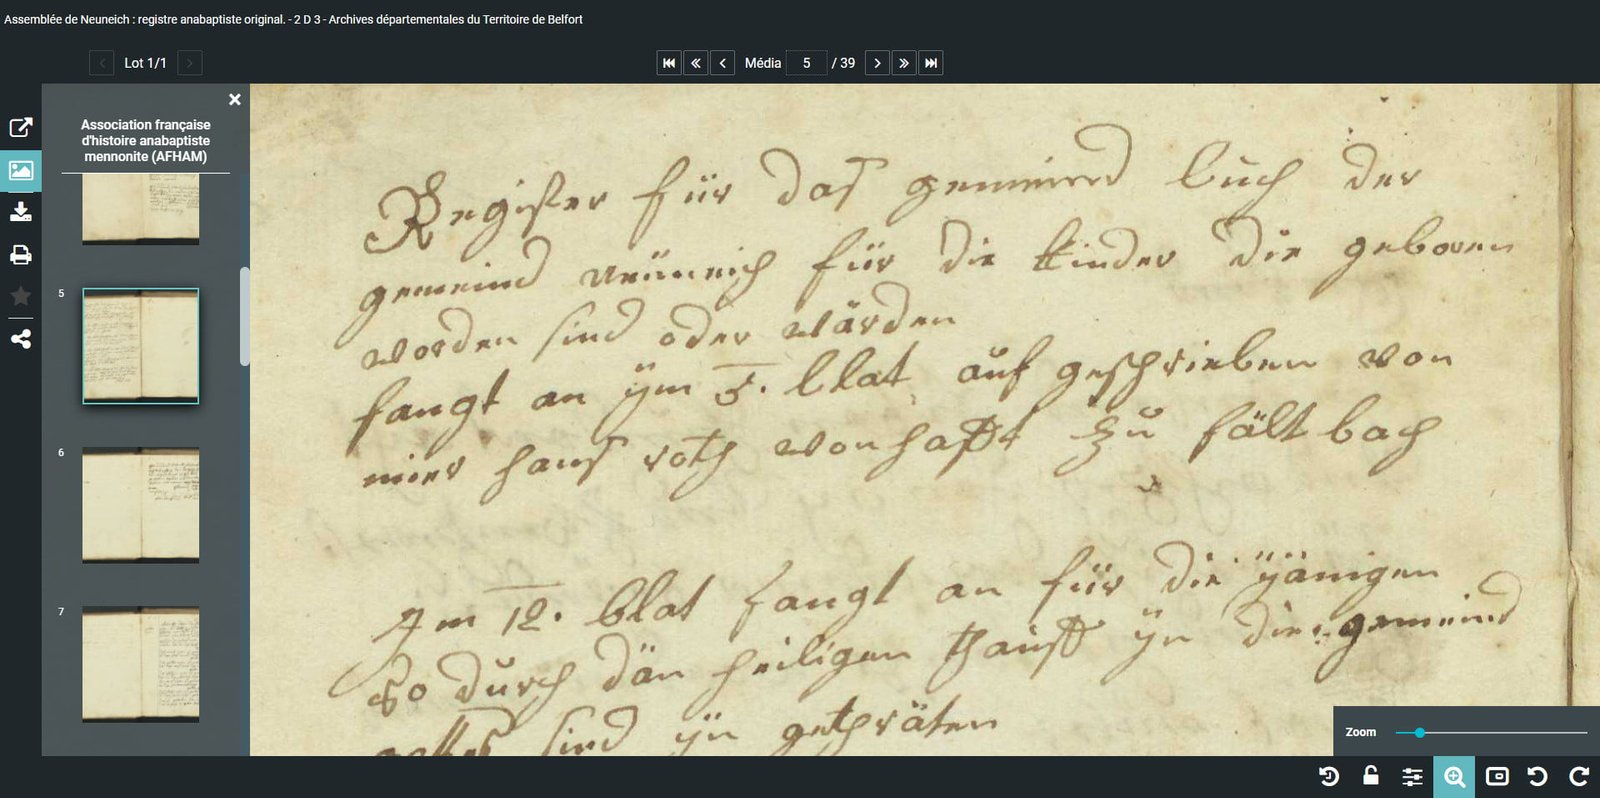1600x798 pixels.
Task: Select the page 6 thumbnail
Action: click(x=140, y=504)
